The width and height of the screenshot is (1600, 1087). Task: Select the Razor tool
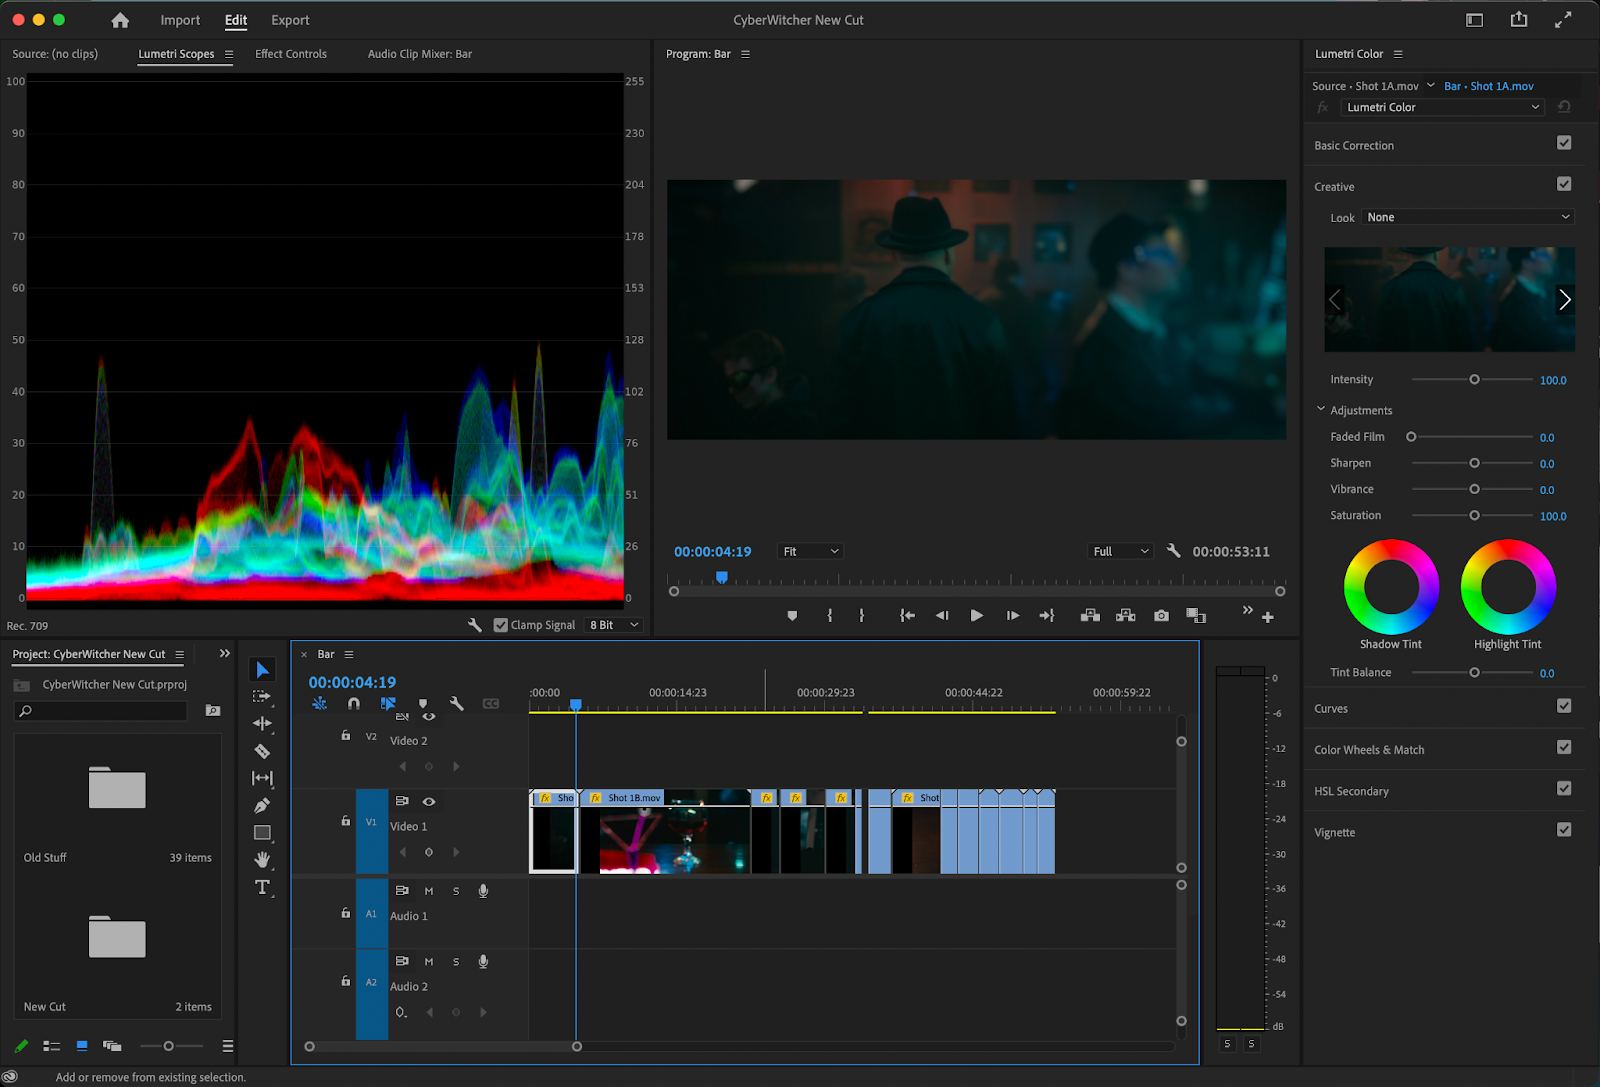(x=262, y=750)
